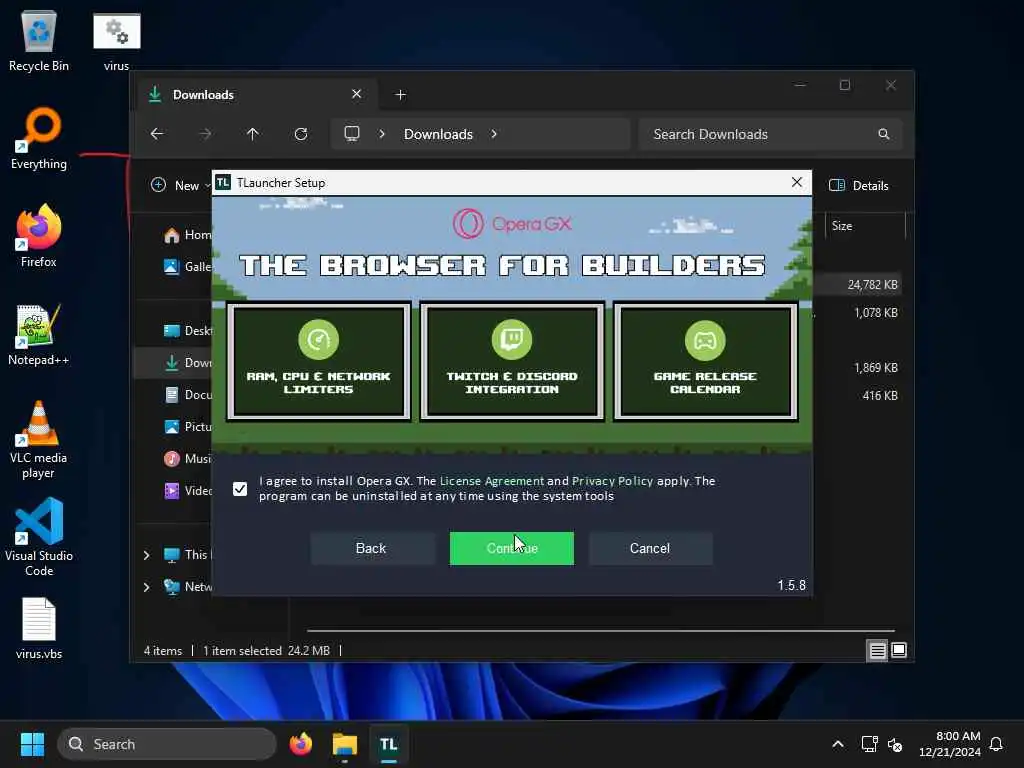Image resolution: width=1024 pixels, height=768 pixels.
Task: Go Back in TLauncher Setup
Action: click(x=371, y=549)
